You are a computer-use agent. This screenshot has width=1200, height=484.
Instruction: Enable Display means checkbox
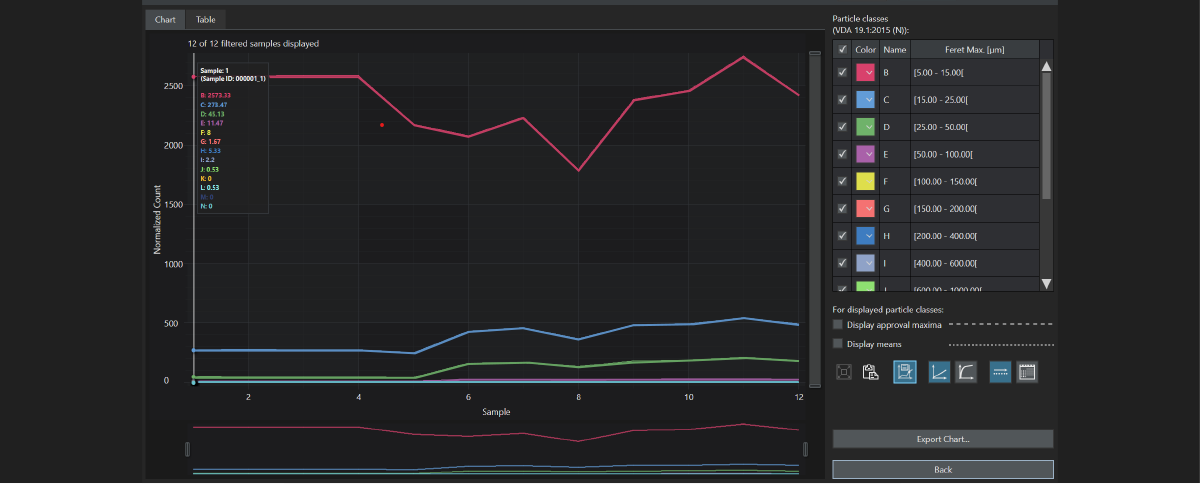(x=838, y=344)
